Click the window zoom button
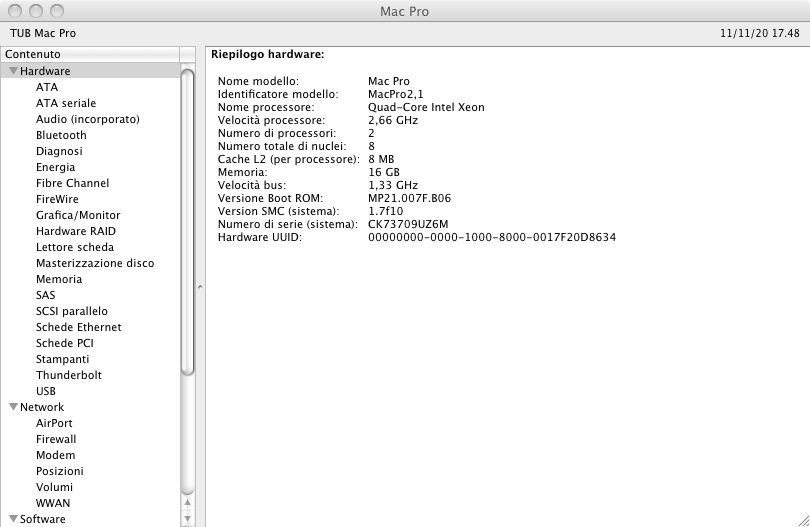 [x=57, y=11]
